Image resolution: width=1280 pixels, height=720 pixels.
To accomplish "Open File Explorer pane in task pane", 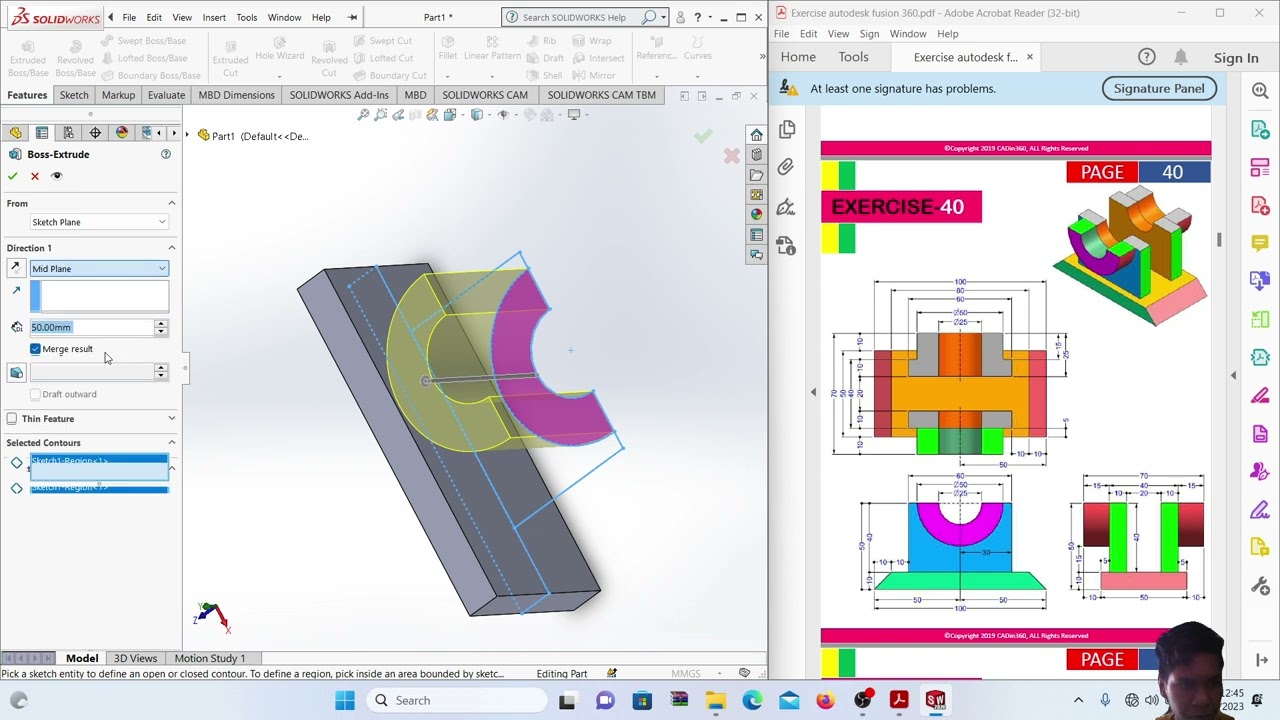I will point(757,175).
